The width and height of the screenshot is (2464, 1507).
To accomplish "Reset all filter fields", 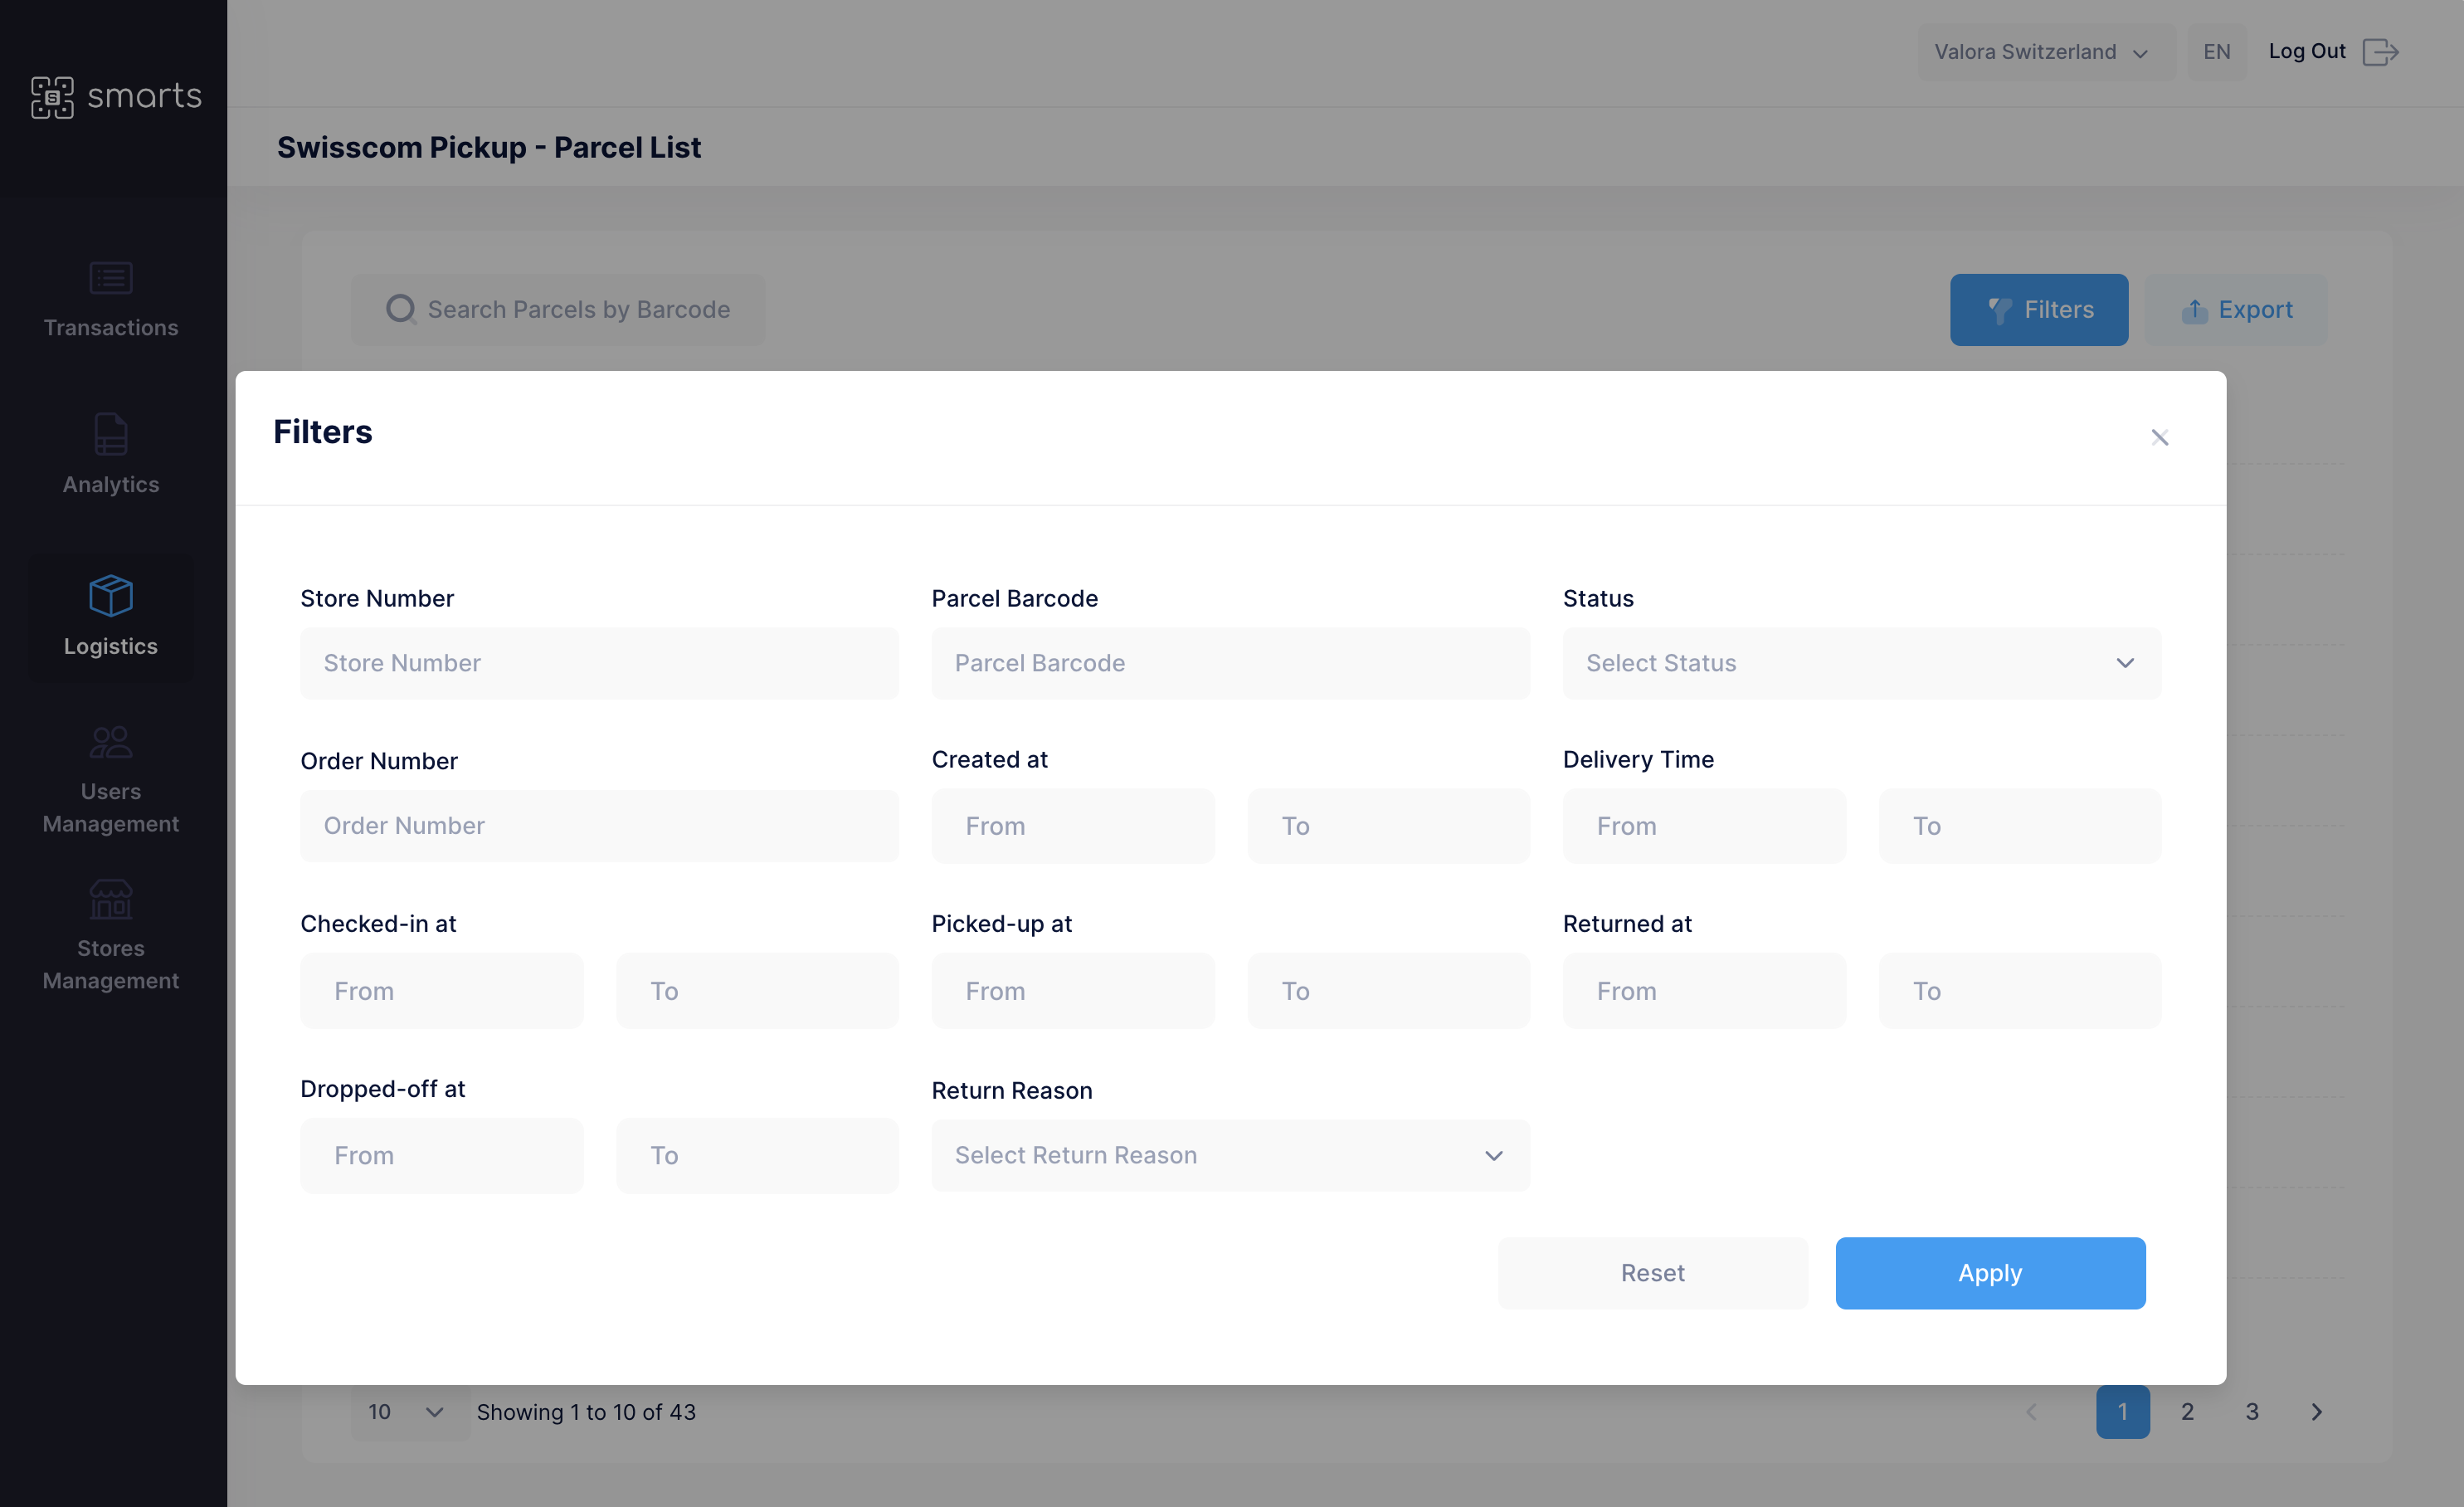I will coord(1653,1273).
